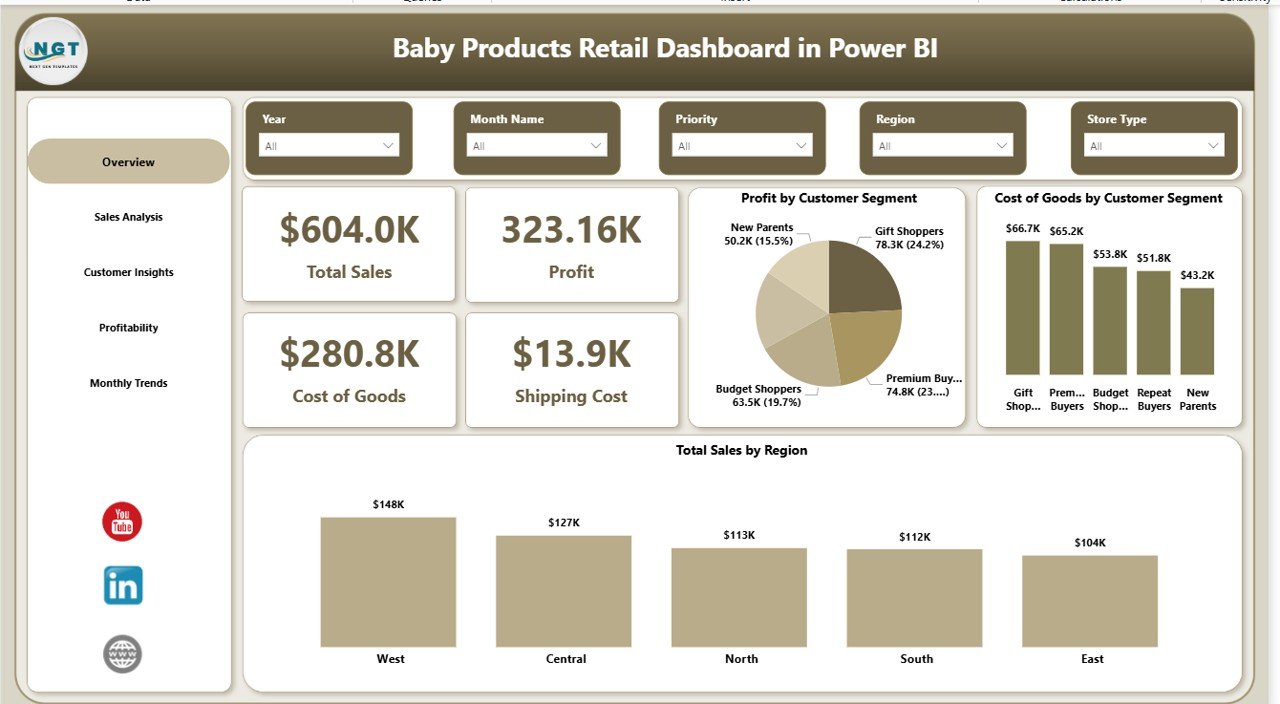Select the Overview navigation button

[x=128, y=161]
